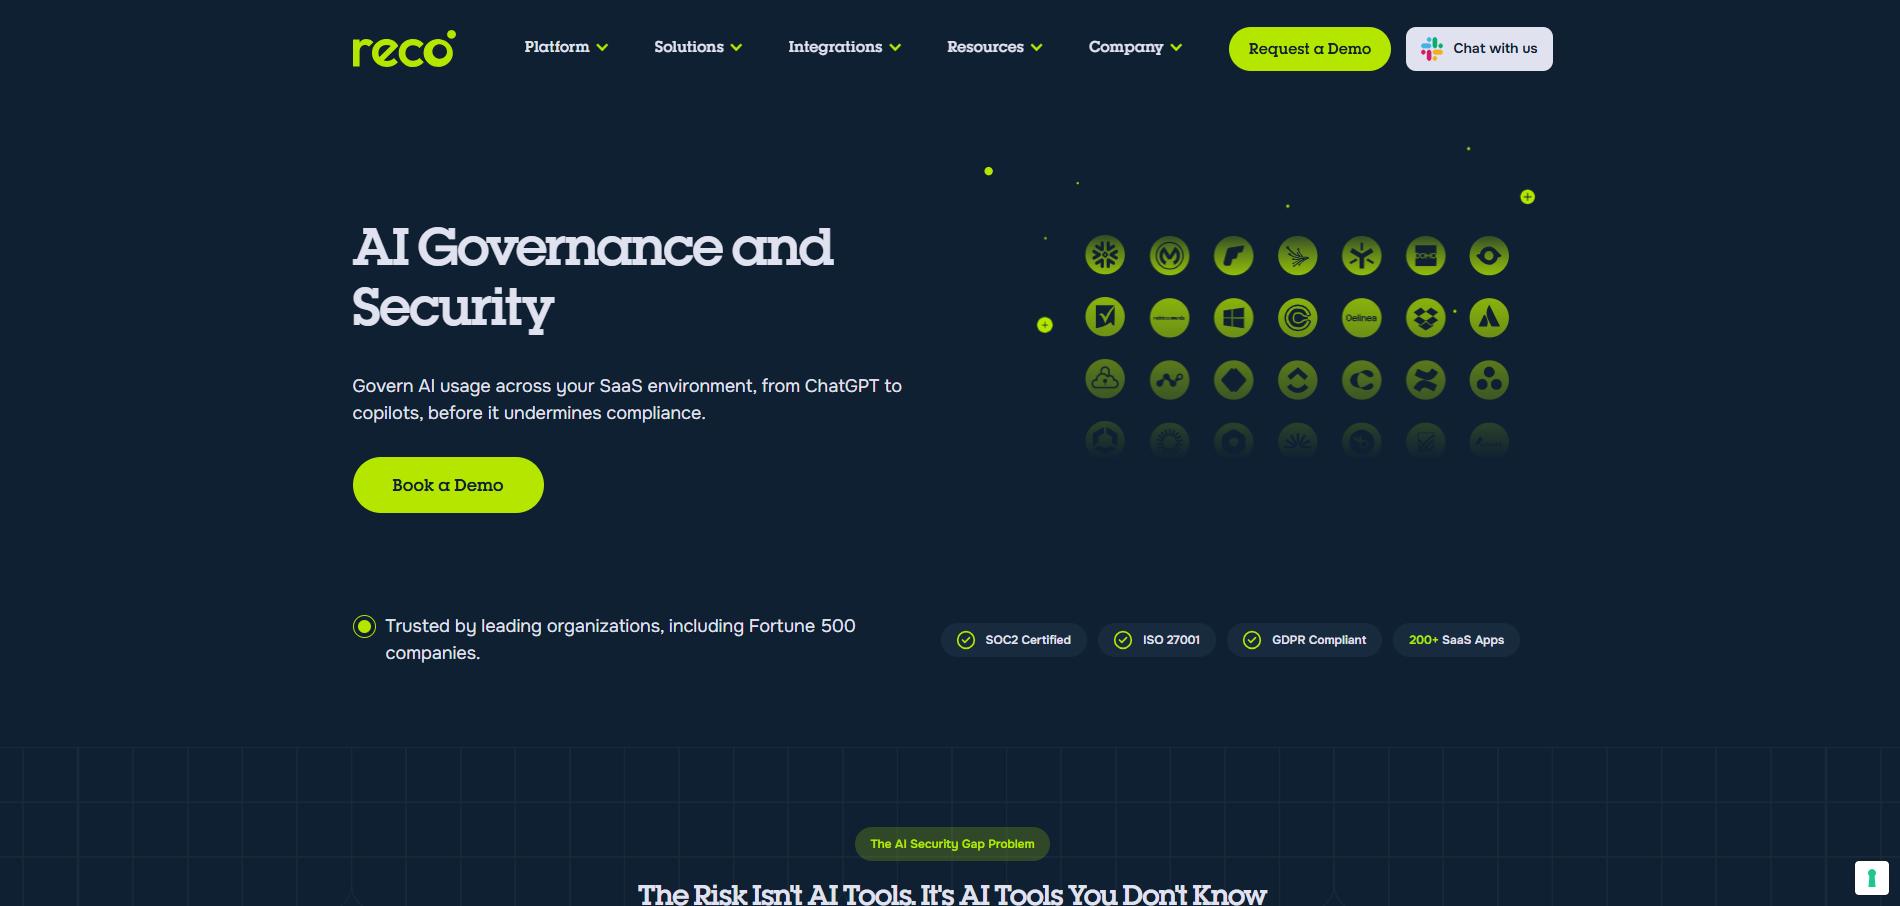
Task: Expand the Platform dropdown menu
Action: [x=565, y=47]
